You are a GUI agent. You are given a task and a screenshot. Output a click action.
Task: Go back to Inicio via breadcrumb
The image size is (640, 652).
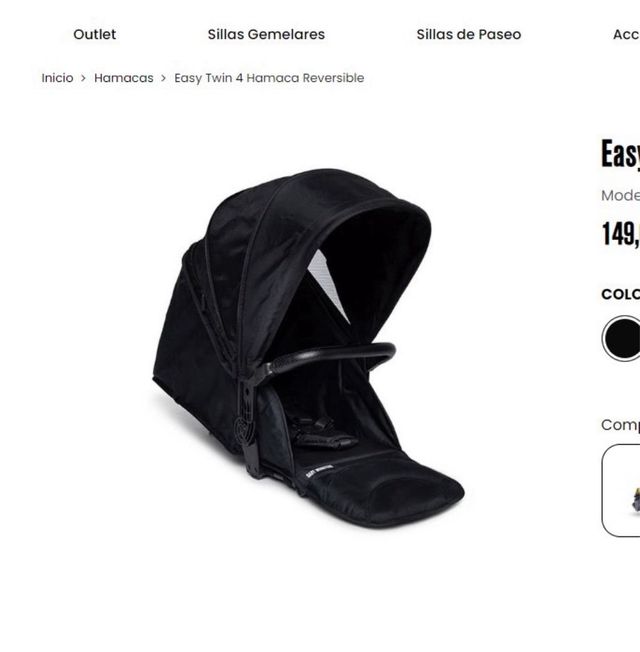click(x=57, y=78)
